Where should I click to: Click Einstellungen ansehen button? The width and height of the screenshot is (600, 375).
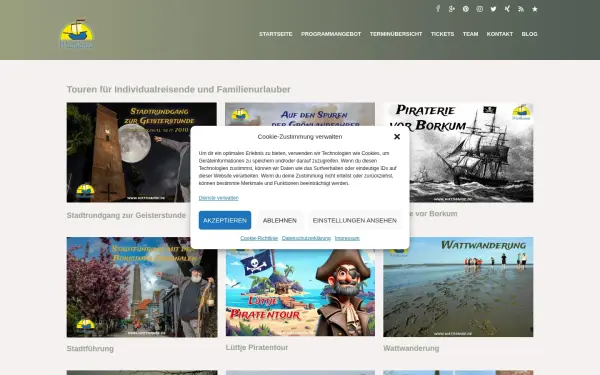point(355,220)
